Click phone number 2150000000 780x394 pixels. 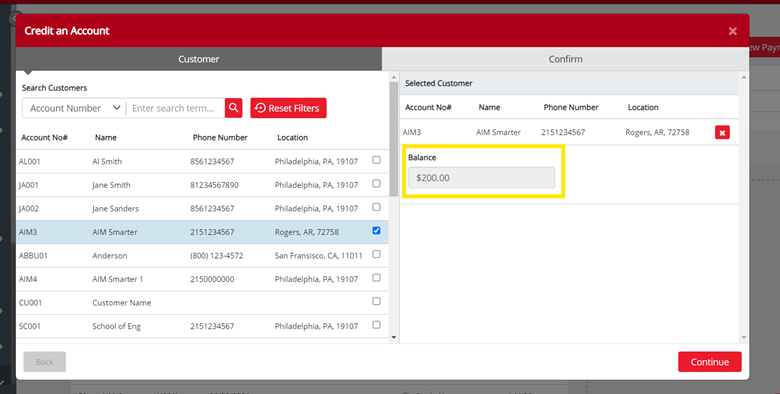coord(212,279)
